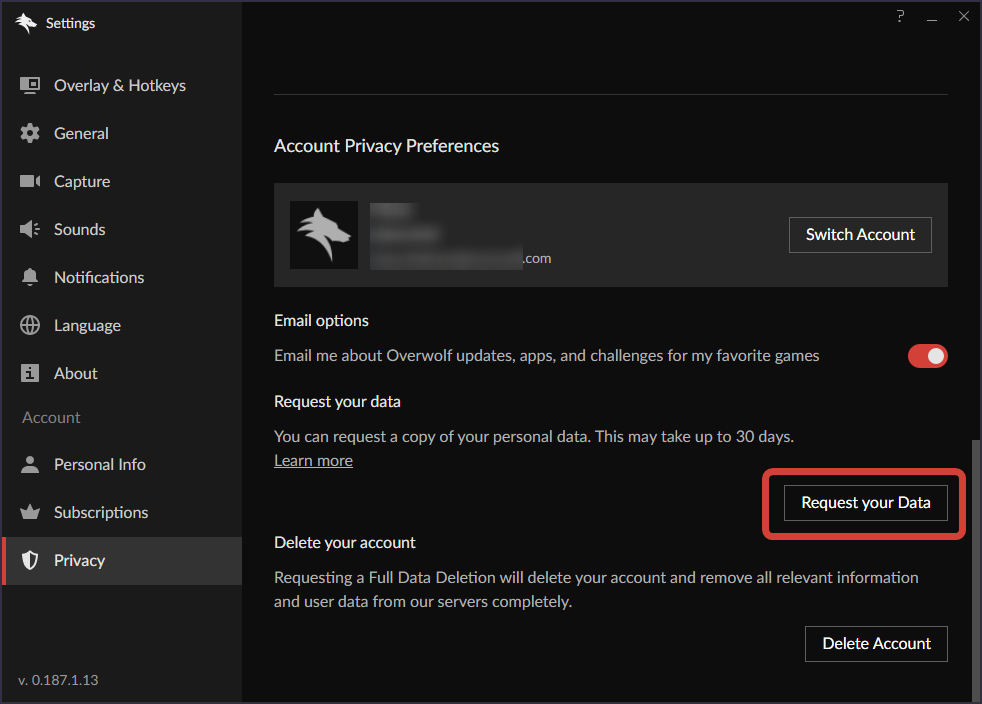Click the Sounds speaker icon
Screen dimensions: 982x704
pyautogui.click(x=29, y=229)
